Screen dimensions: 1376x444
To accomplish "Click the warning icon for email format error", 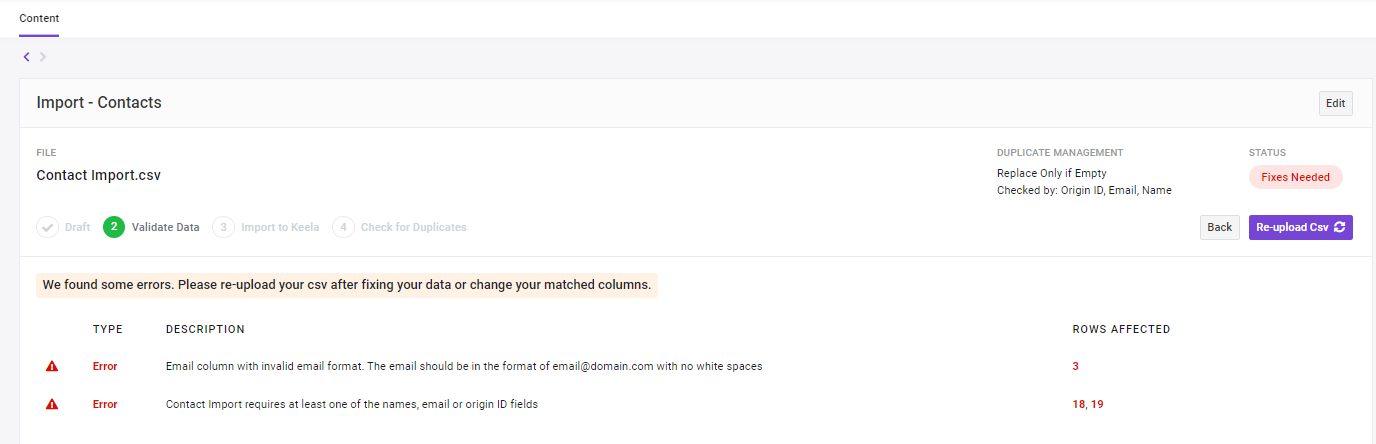I will point(52,366).
